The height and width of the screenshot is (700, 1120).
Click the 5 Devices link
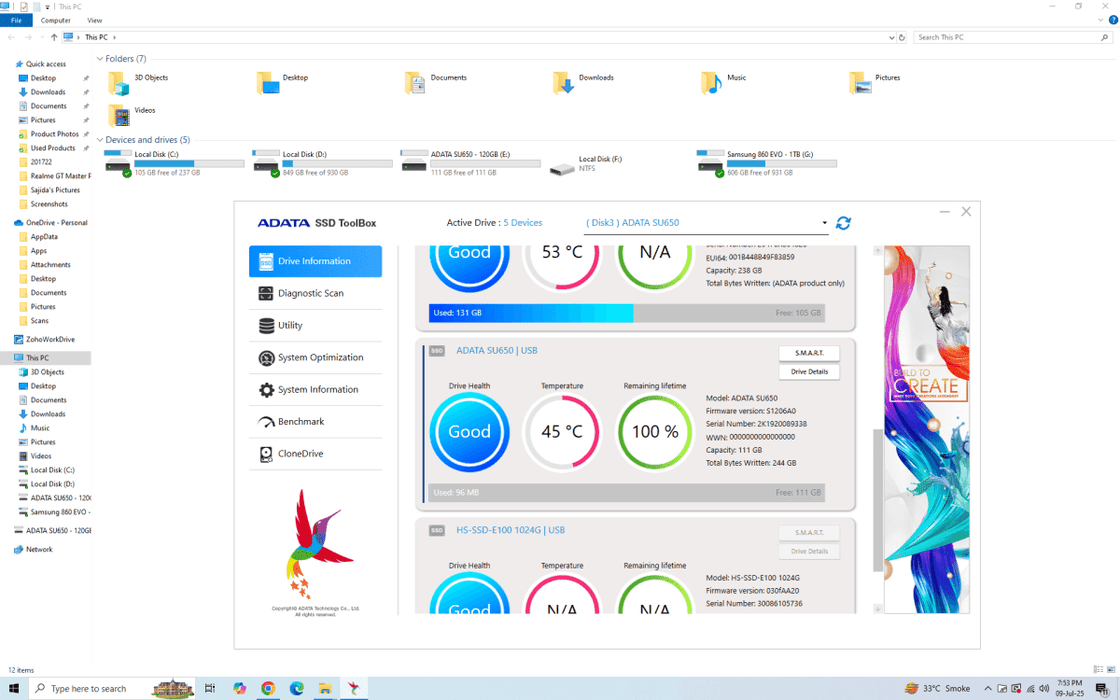click(522, 223)
